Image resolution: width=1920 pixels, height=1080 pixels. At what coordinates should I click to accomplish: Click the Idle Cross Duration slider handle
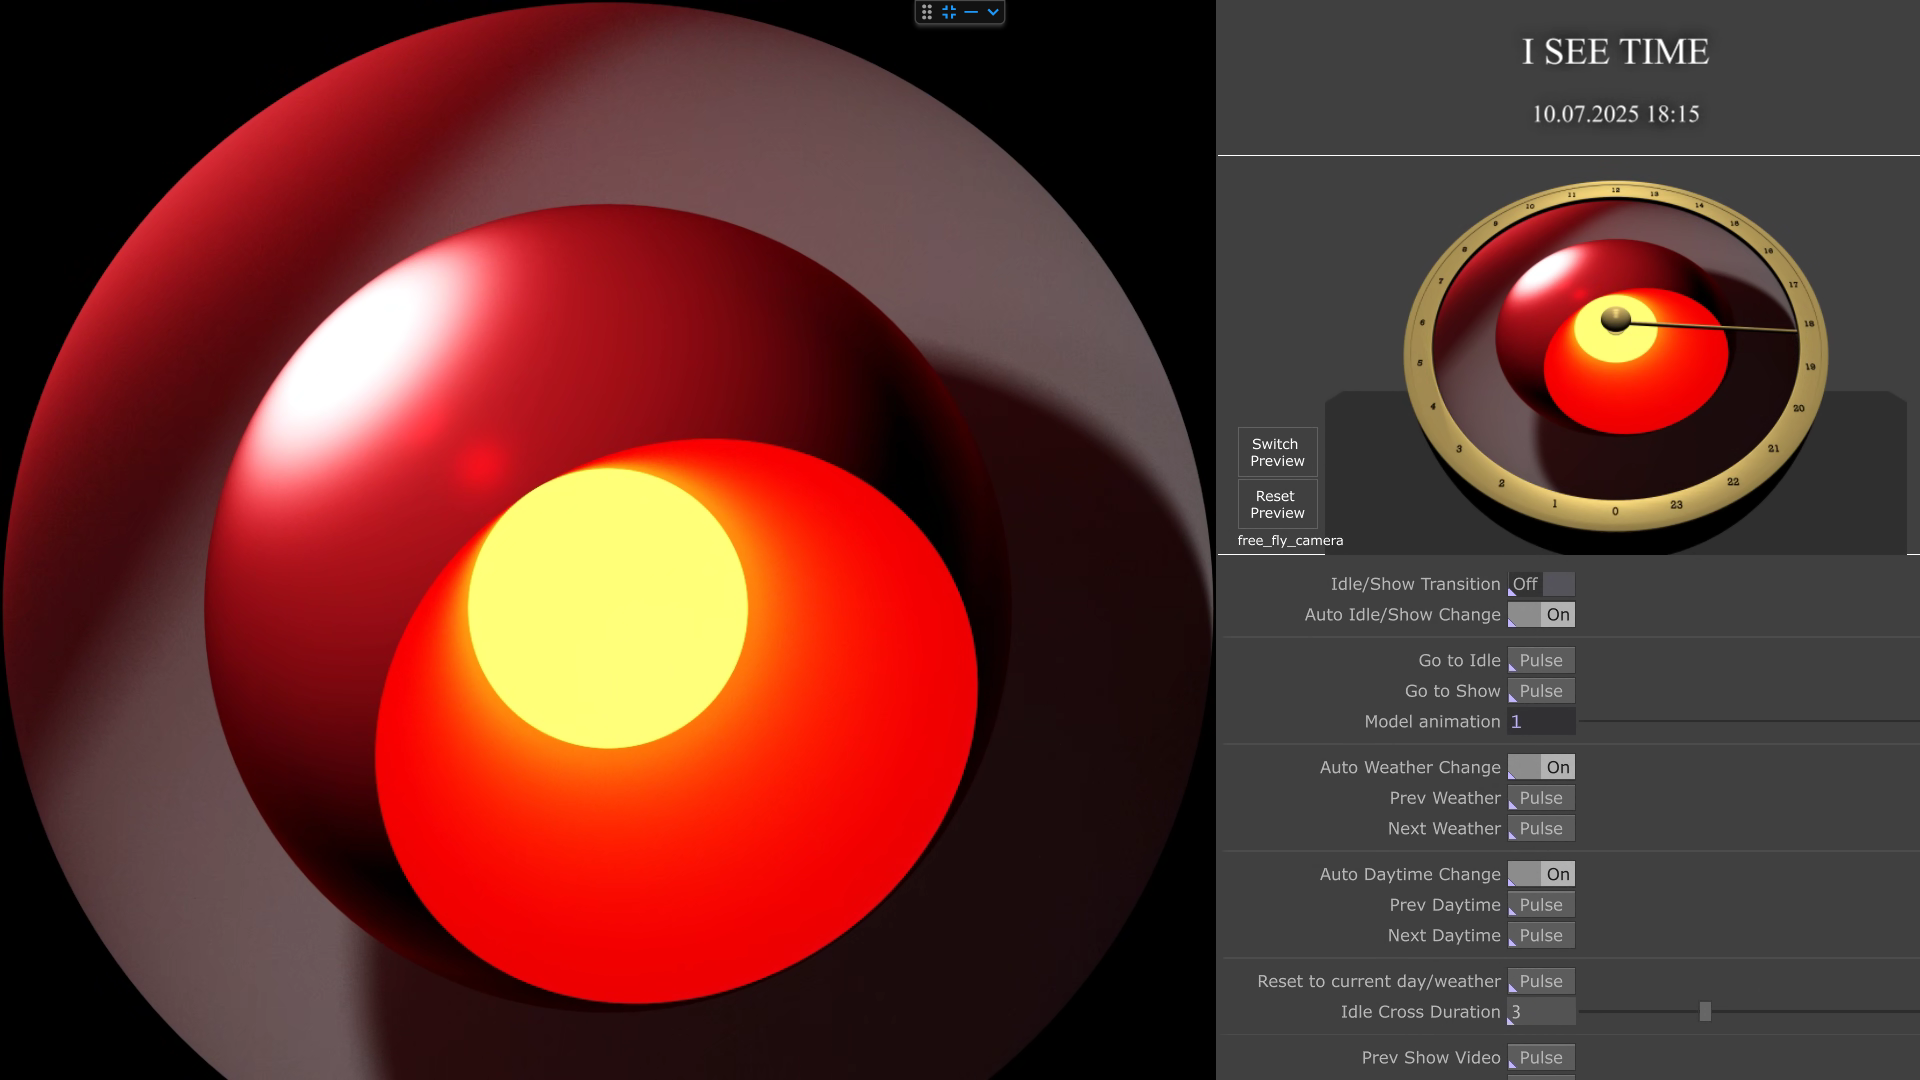point(1705,1012)
